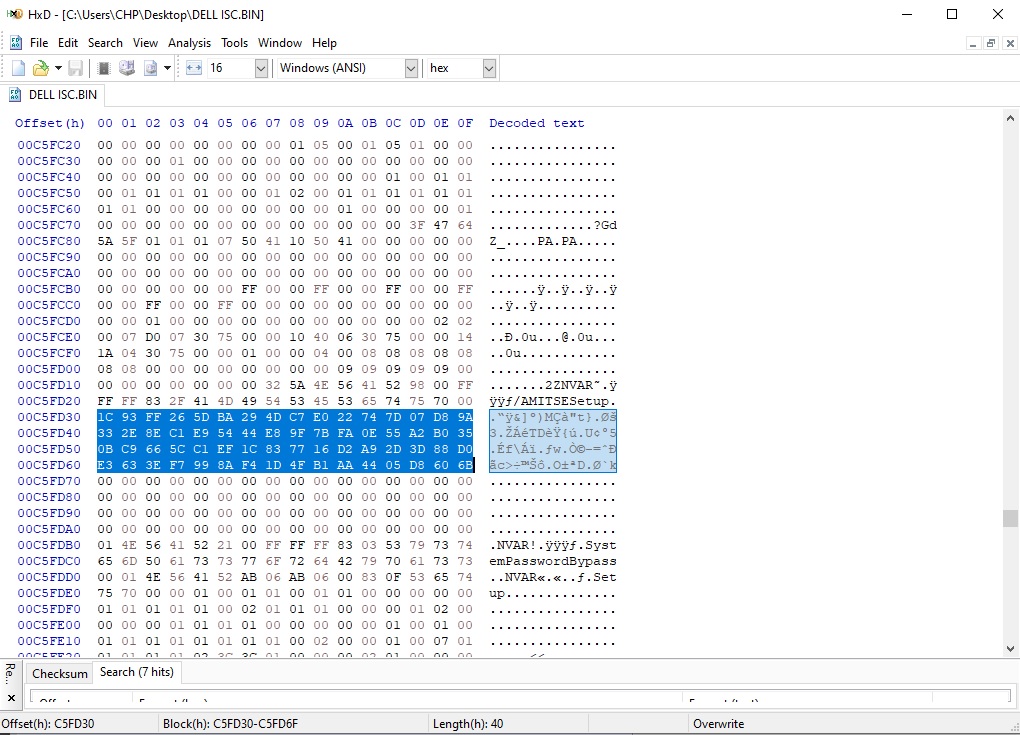Click decoded text '.......2ZNVAR~.ÿ'
The image size is (1020, 735).
553,385
